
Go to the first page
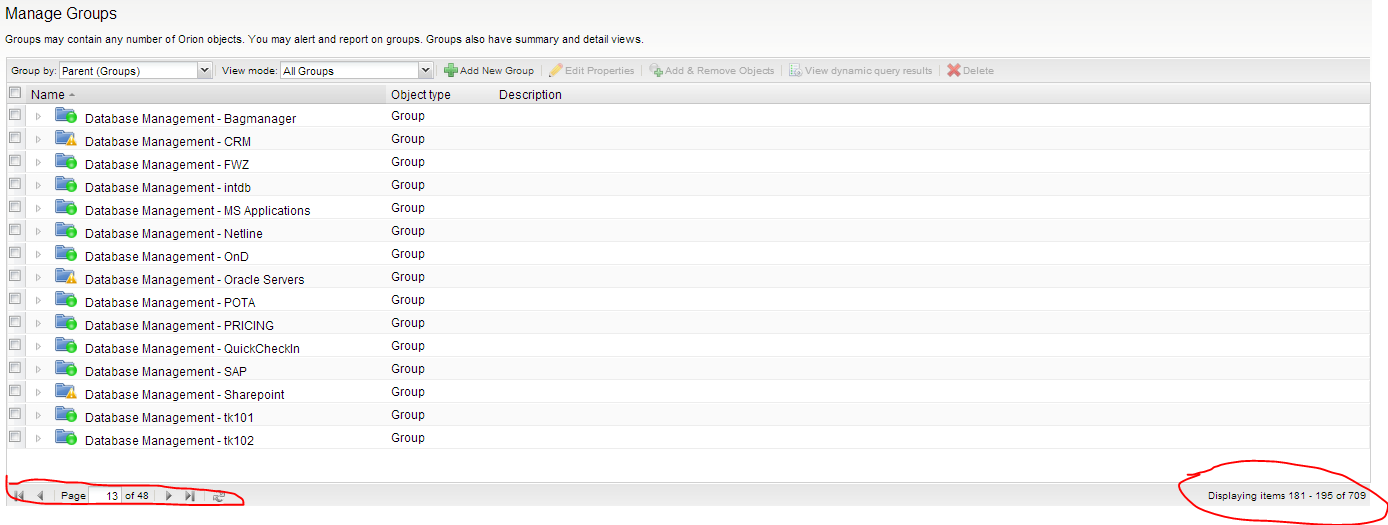[x=19, y=496]
